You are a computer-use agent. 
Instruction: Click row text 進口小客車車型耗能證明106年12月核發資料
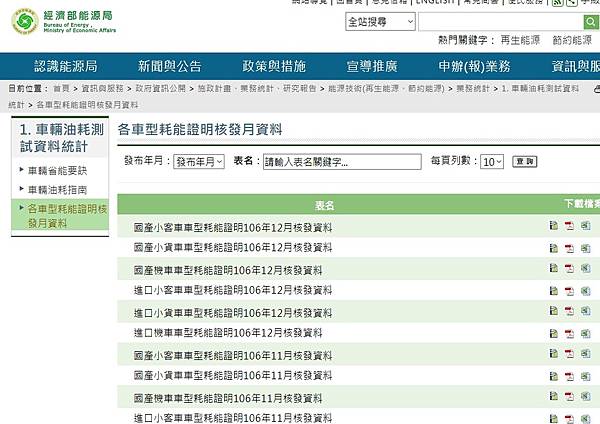click(x=233, y=290)
